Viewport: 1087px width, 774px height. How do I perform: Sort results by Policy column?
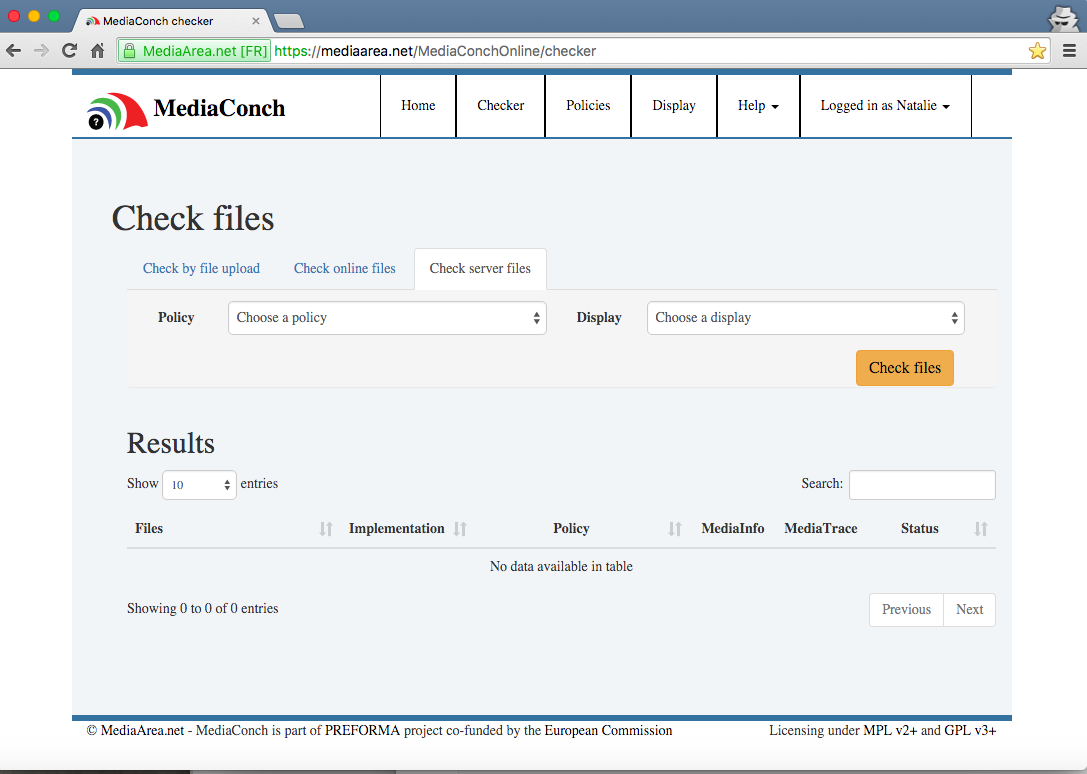tap(675, 529)
